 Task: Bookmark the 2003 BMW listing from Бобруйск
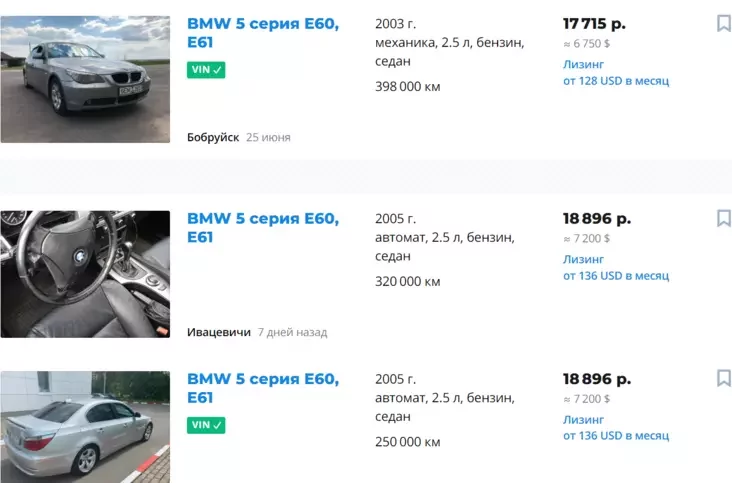click(x=724, y=23)
